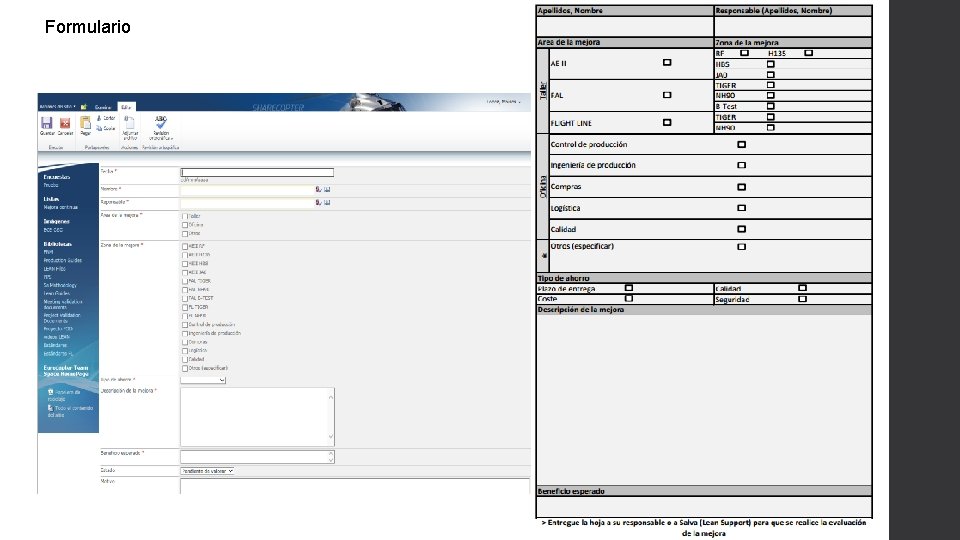Click the Cancelar red X icon
This screenshot has height=540, width=960.
point(65,122)
